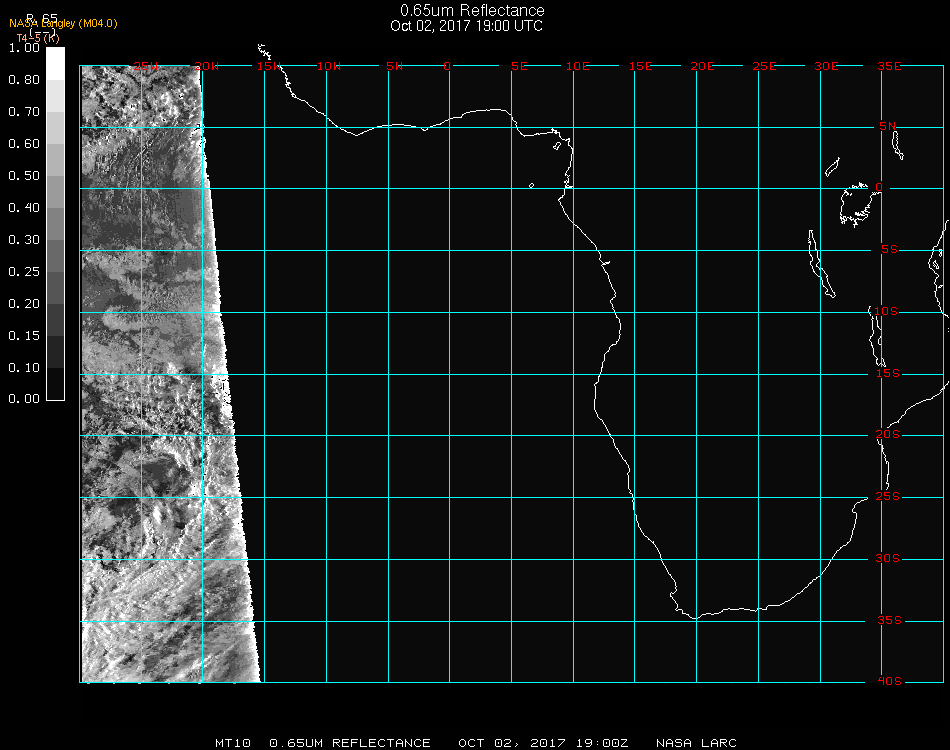Click the 15W longitude label
Image resolution: width=950 pixels, height=750 pixels.
coord(269,66)
